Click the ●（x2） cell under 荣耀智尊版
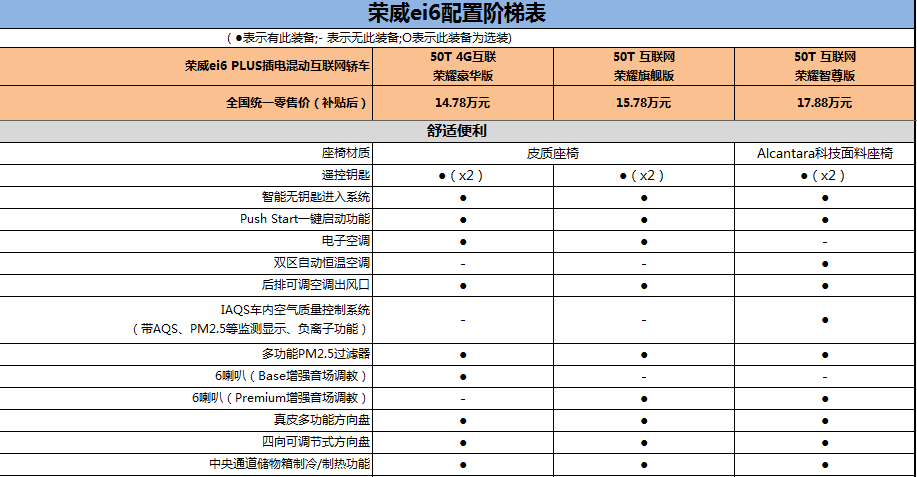This screenshot has width=917, height=477. tap(825, 175)
